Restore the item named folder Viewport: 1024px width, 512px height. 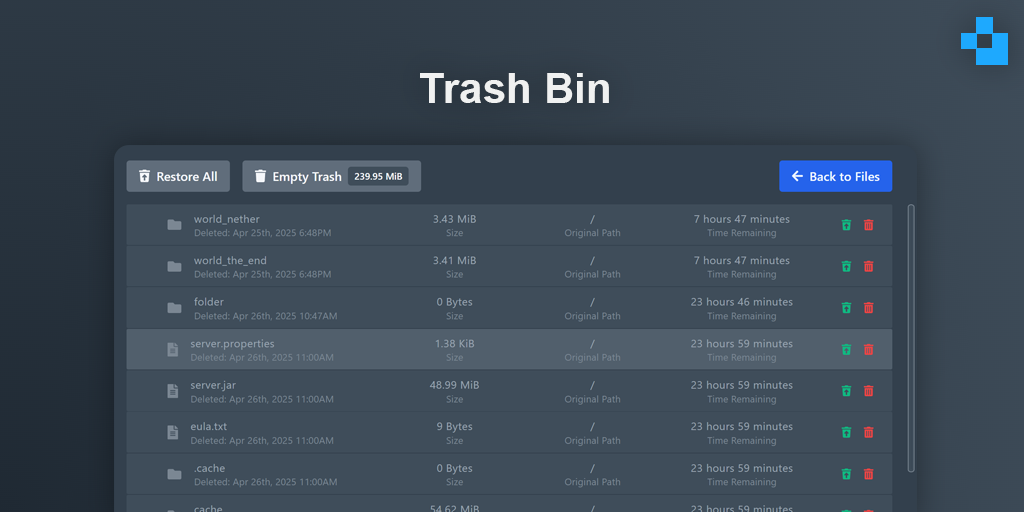(x=846, y=308)
